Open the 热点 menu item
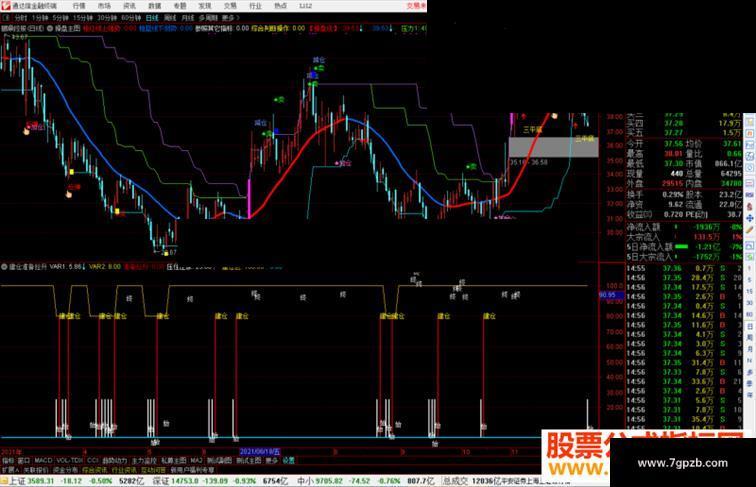 point(280,6)
